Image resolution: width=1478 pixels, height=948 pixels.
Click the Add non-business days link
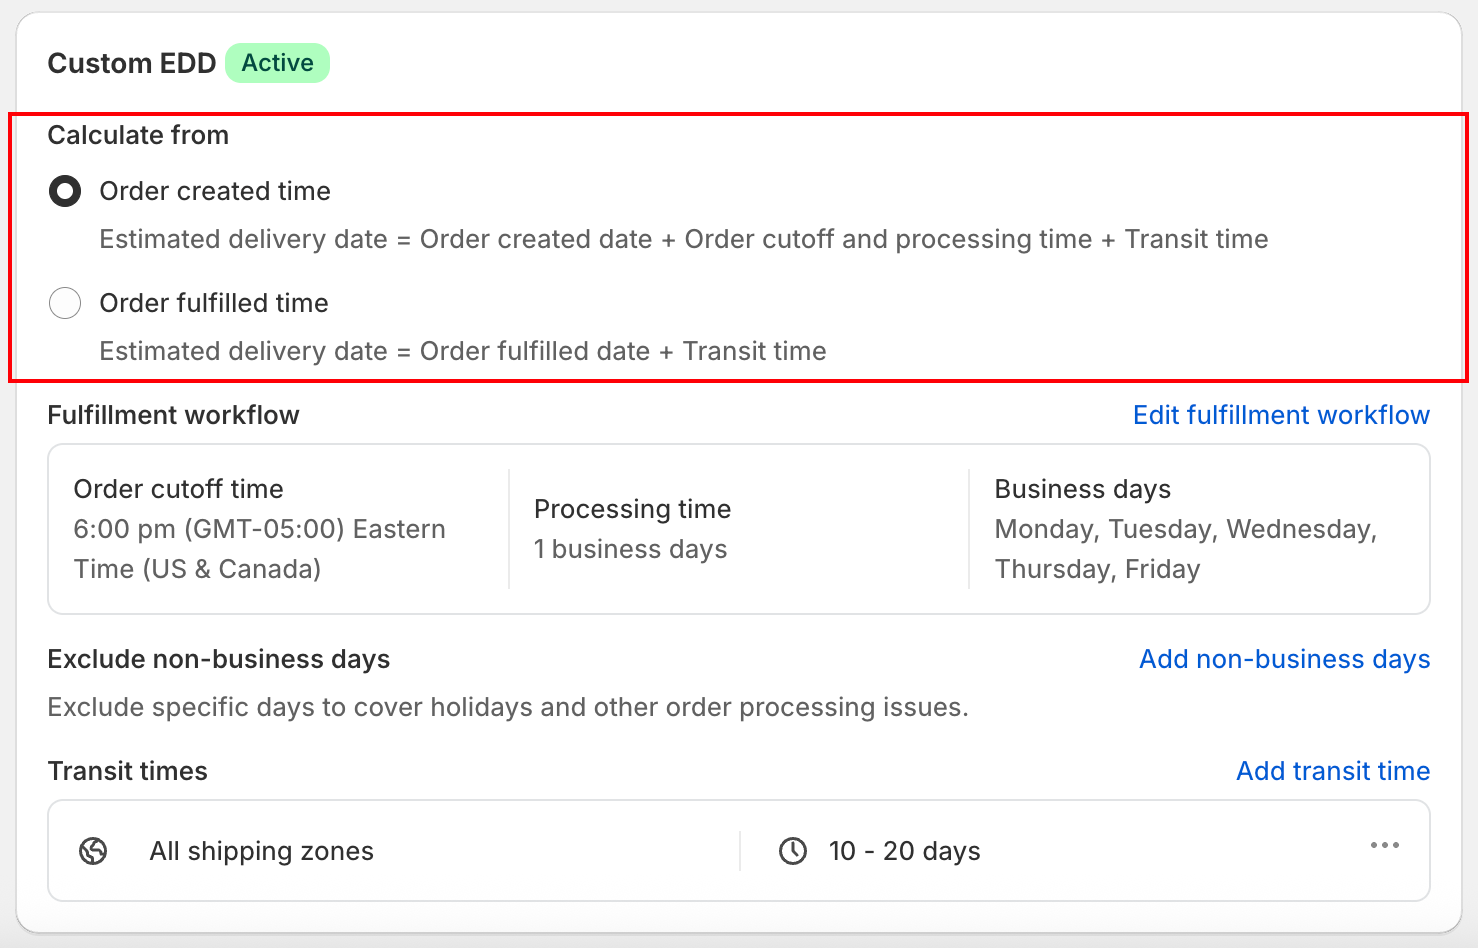[1285, 659]
